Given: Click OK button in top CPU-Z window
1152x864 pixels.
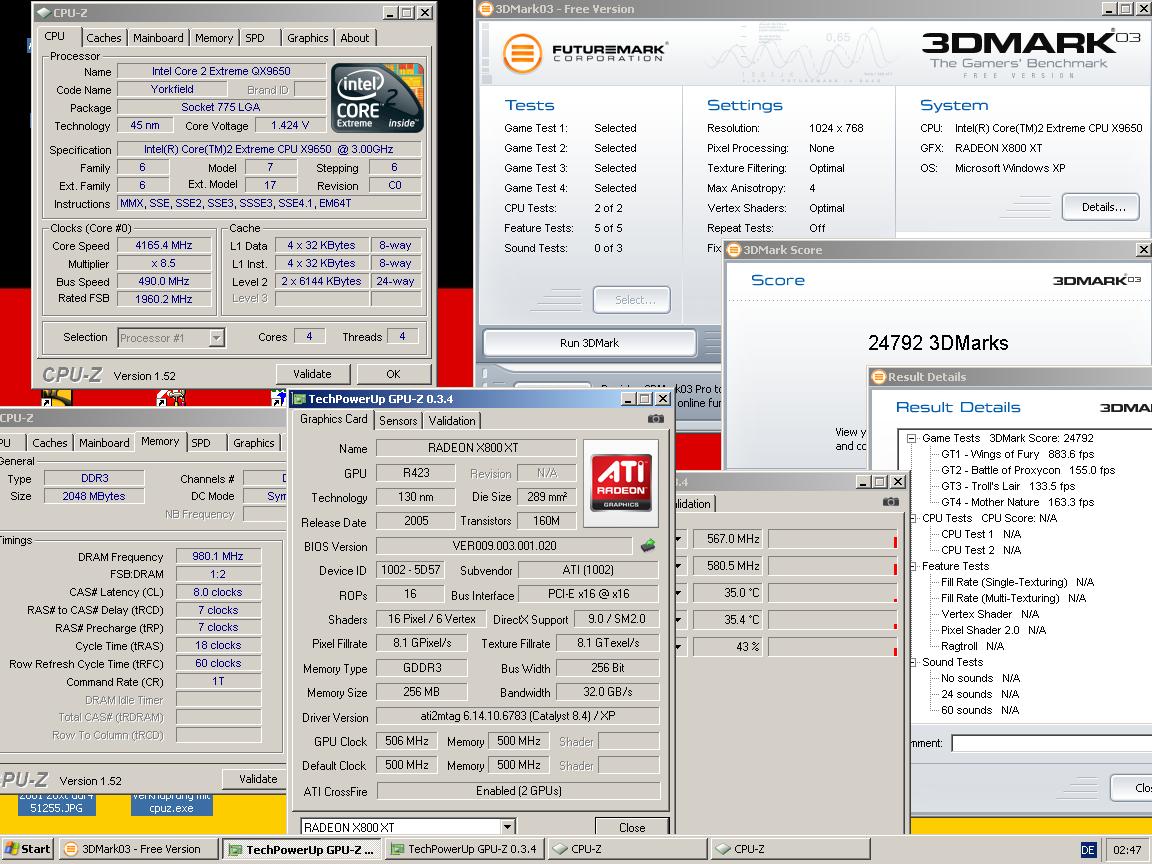Looking at the screenshot, I should point(394,374).
